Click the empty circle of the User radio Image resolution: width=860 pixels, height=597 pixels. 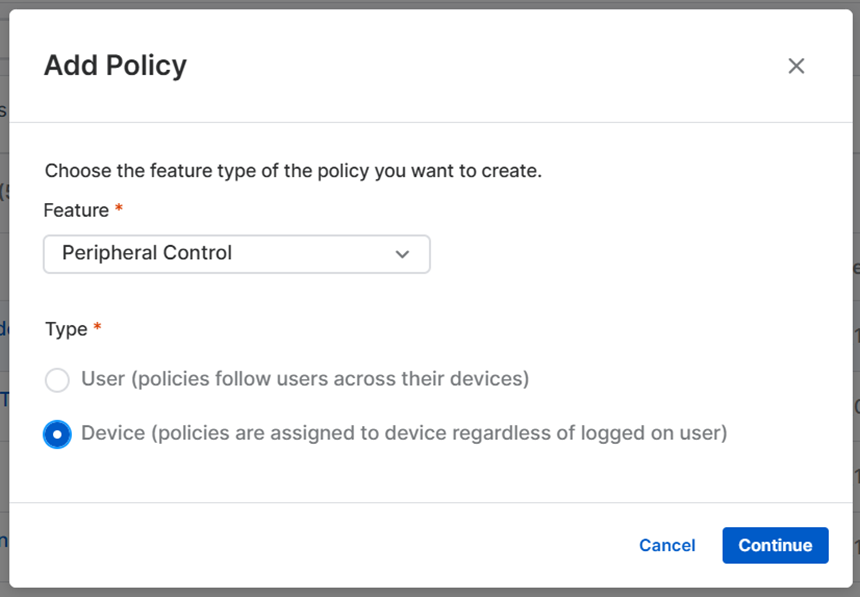(x=57, y=380)
